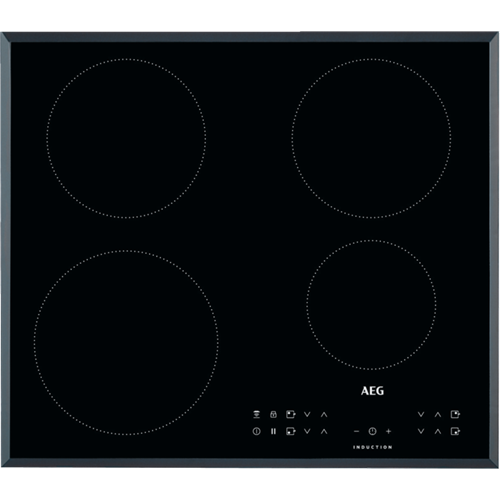Lower rear-left zone heat with down arrow
Viewport: 500px width, 500px height.
307,414
